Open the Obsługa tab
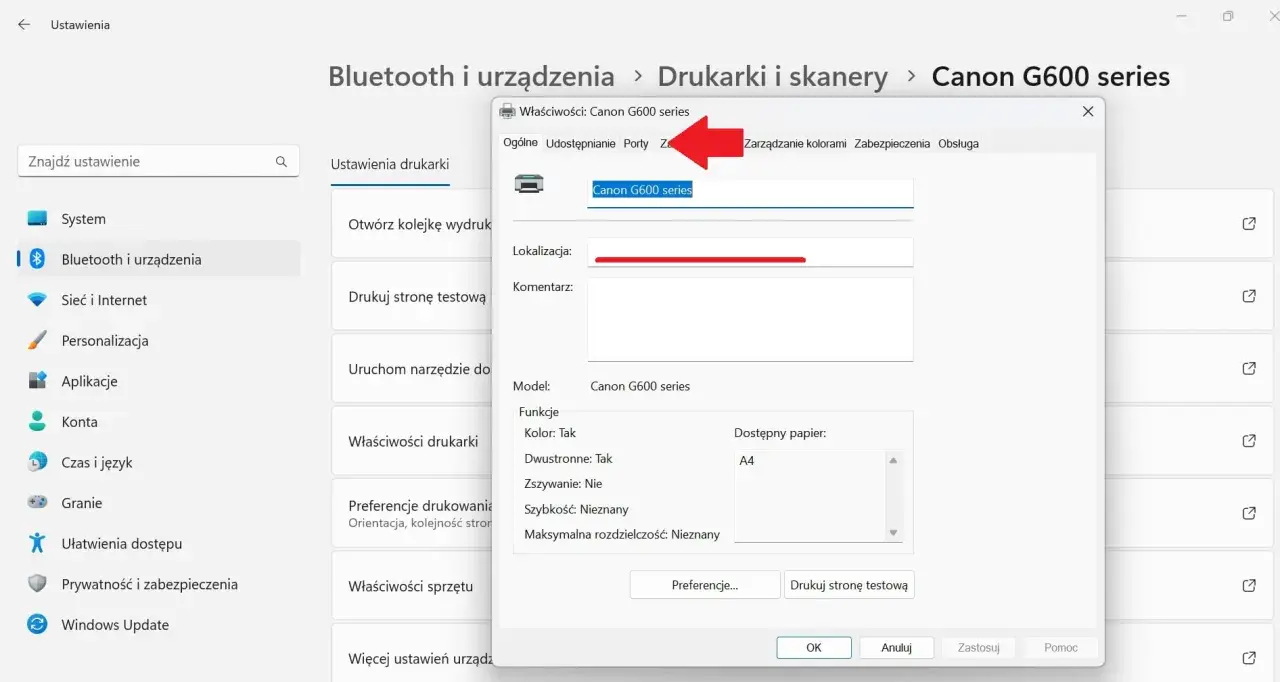The width and height of the screenshot is (1280, 682). [958, 144]
